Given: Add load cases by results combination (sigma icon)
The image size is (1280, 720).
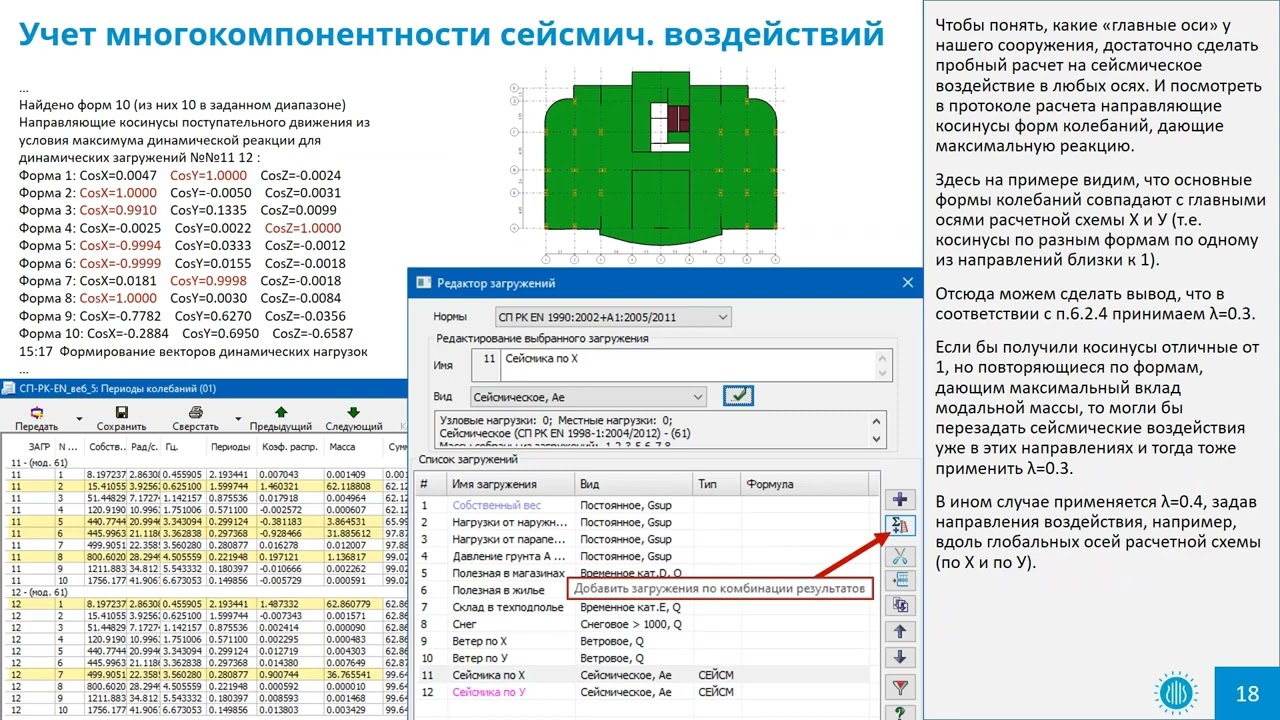Looking at the screenshot, I should (x=901, y=526).
